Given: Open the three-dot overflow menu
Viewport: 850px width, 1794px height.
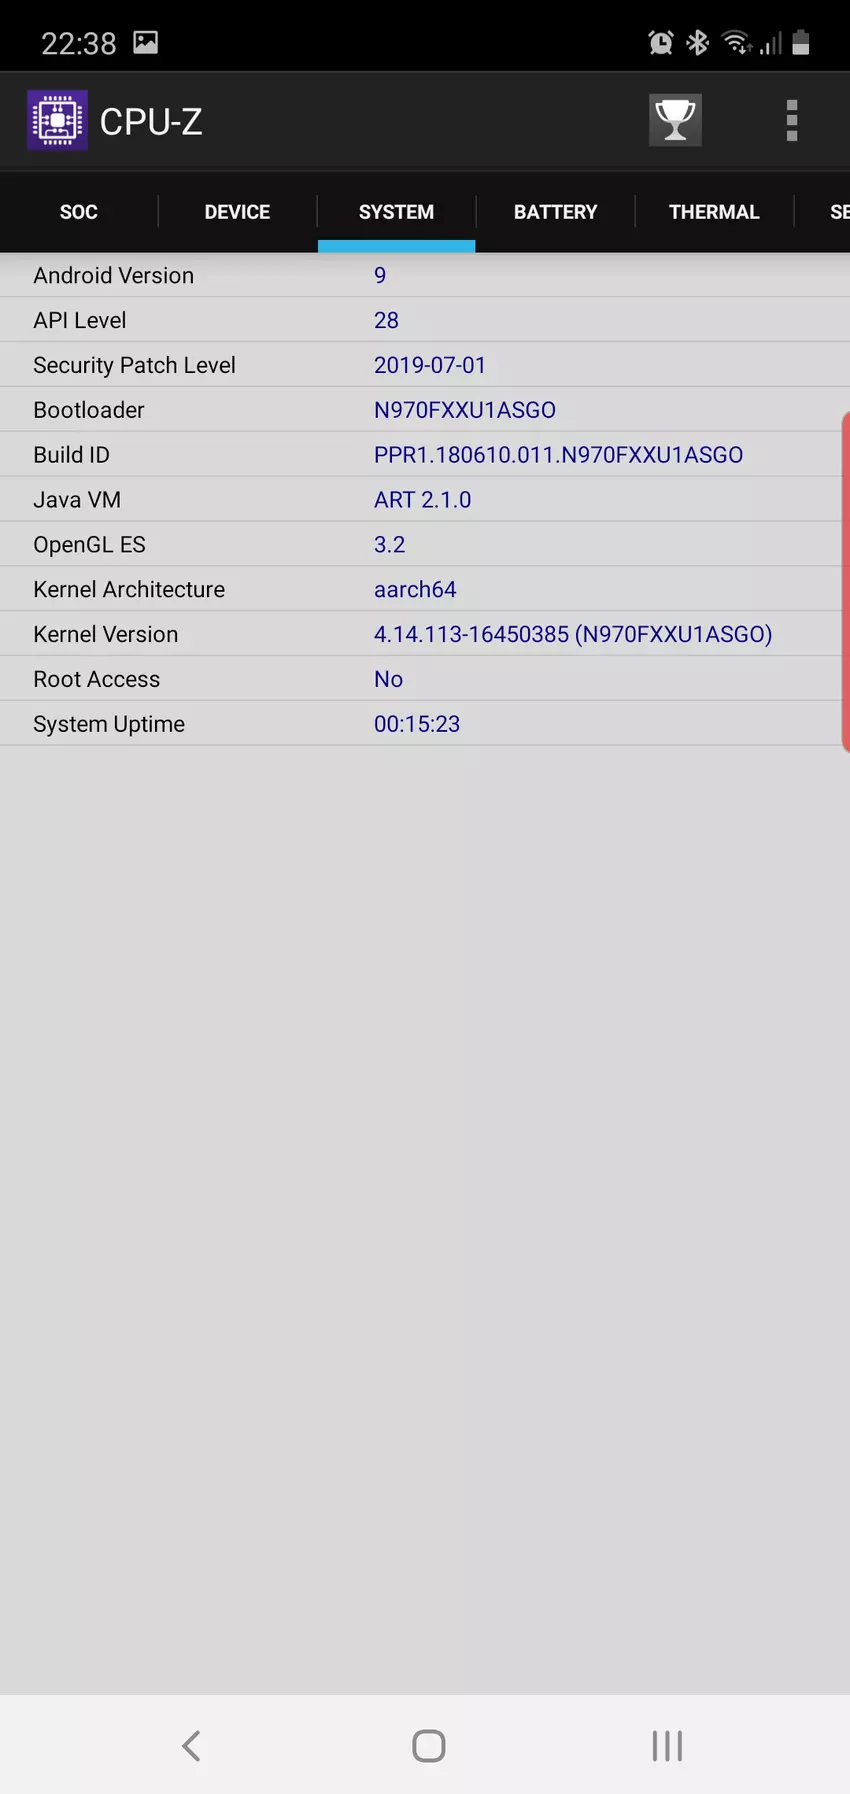Looking at the screenshot, I should (x=791, y=121).
